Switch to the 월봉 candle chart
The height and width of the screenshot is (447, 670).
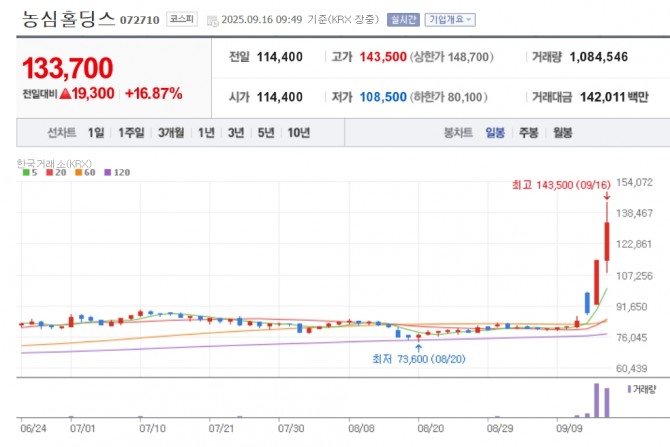pos(562,133)
